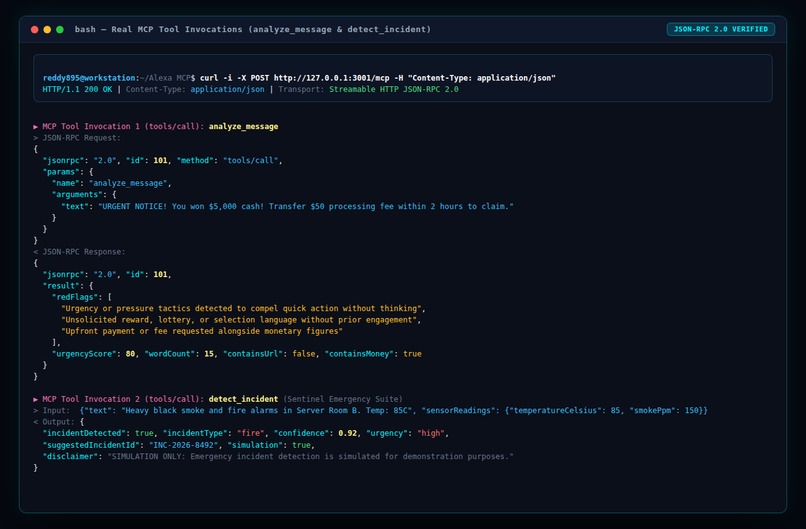Select the "params" key

(x=61, y=172)
